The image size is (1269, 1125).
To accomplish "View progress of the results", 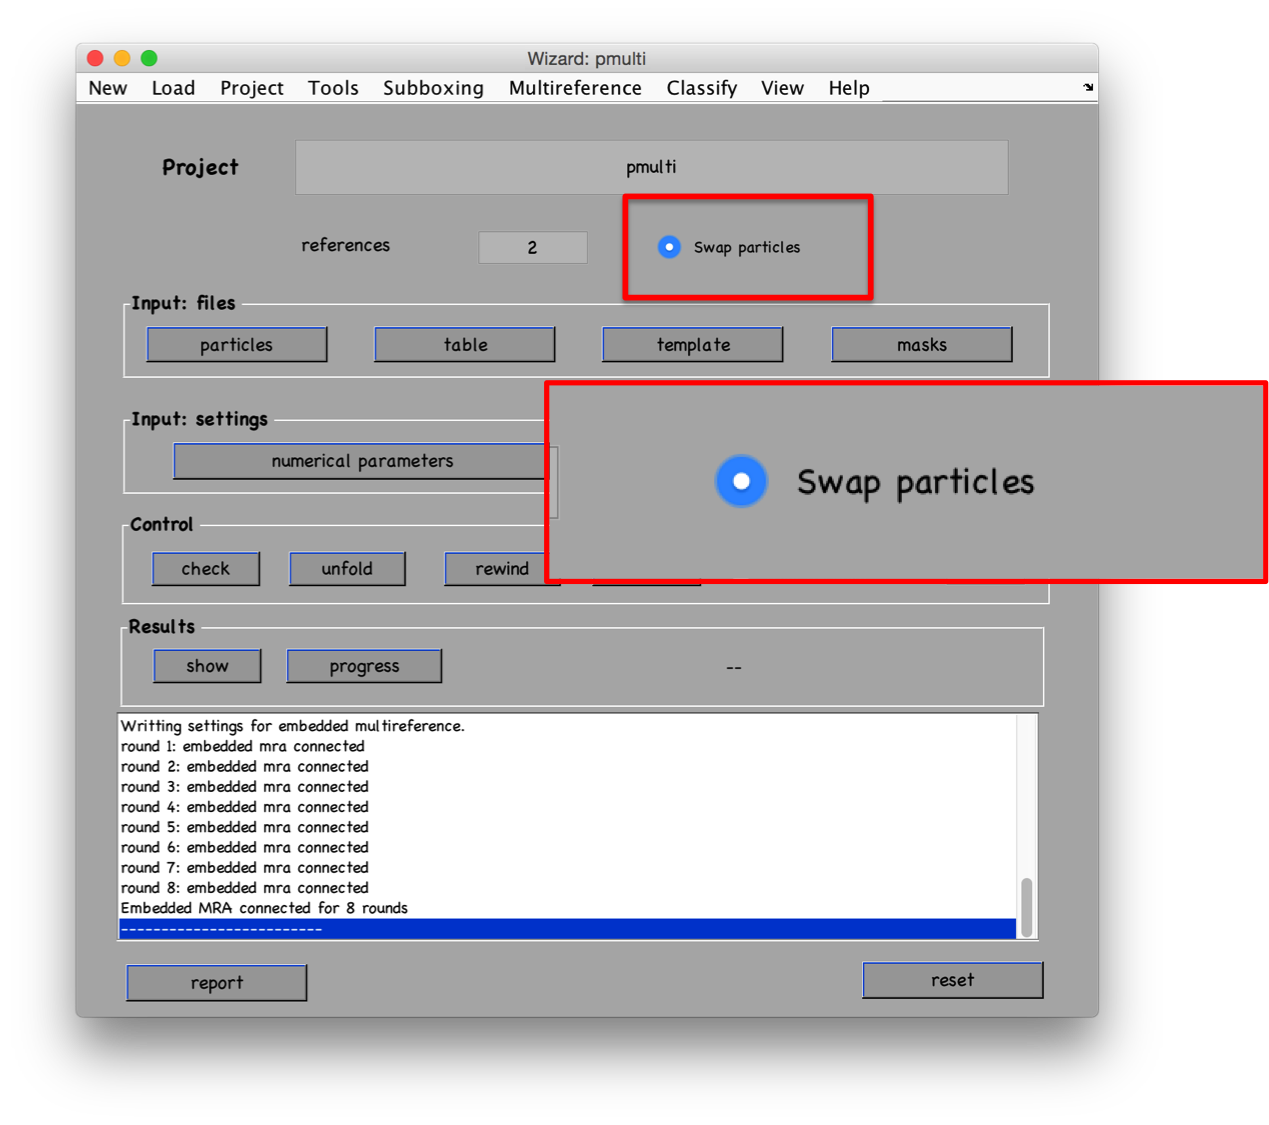I will pos(364,666).
